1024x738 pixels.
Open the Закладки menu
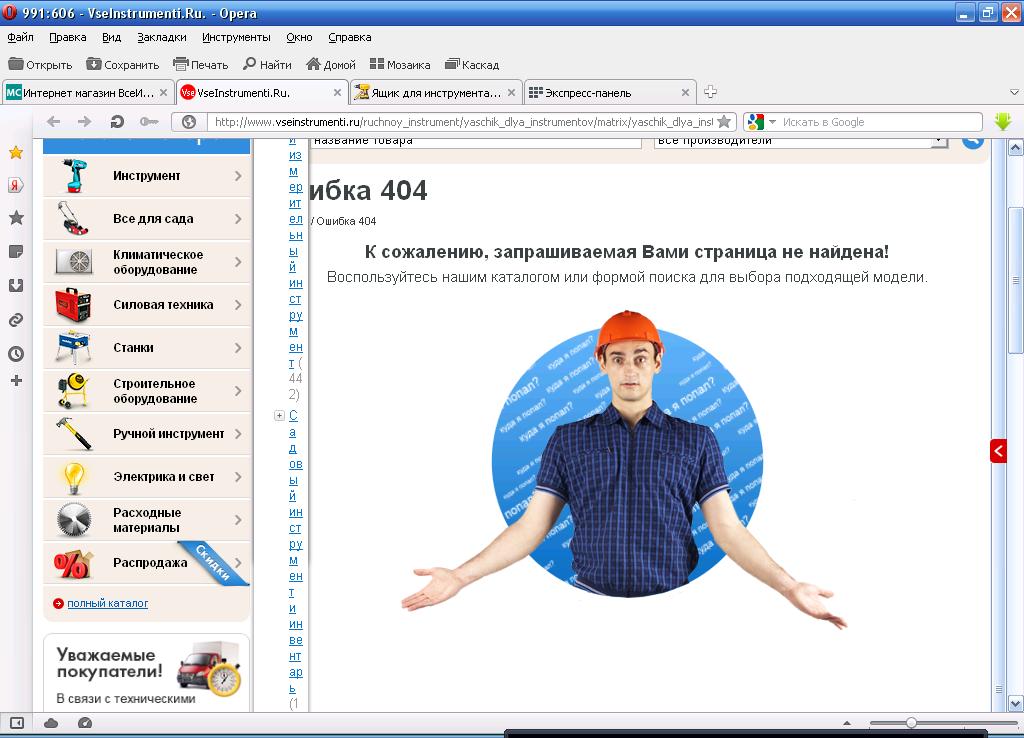(x=162, y=37)
